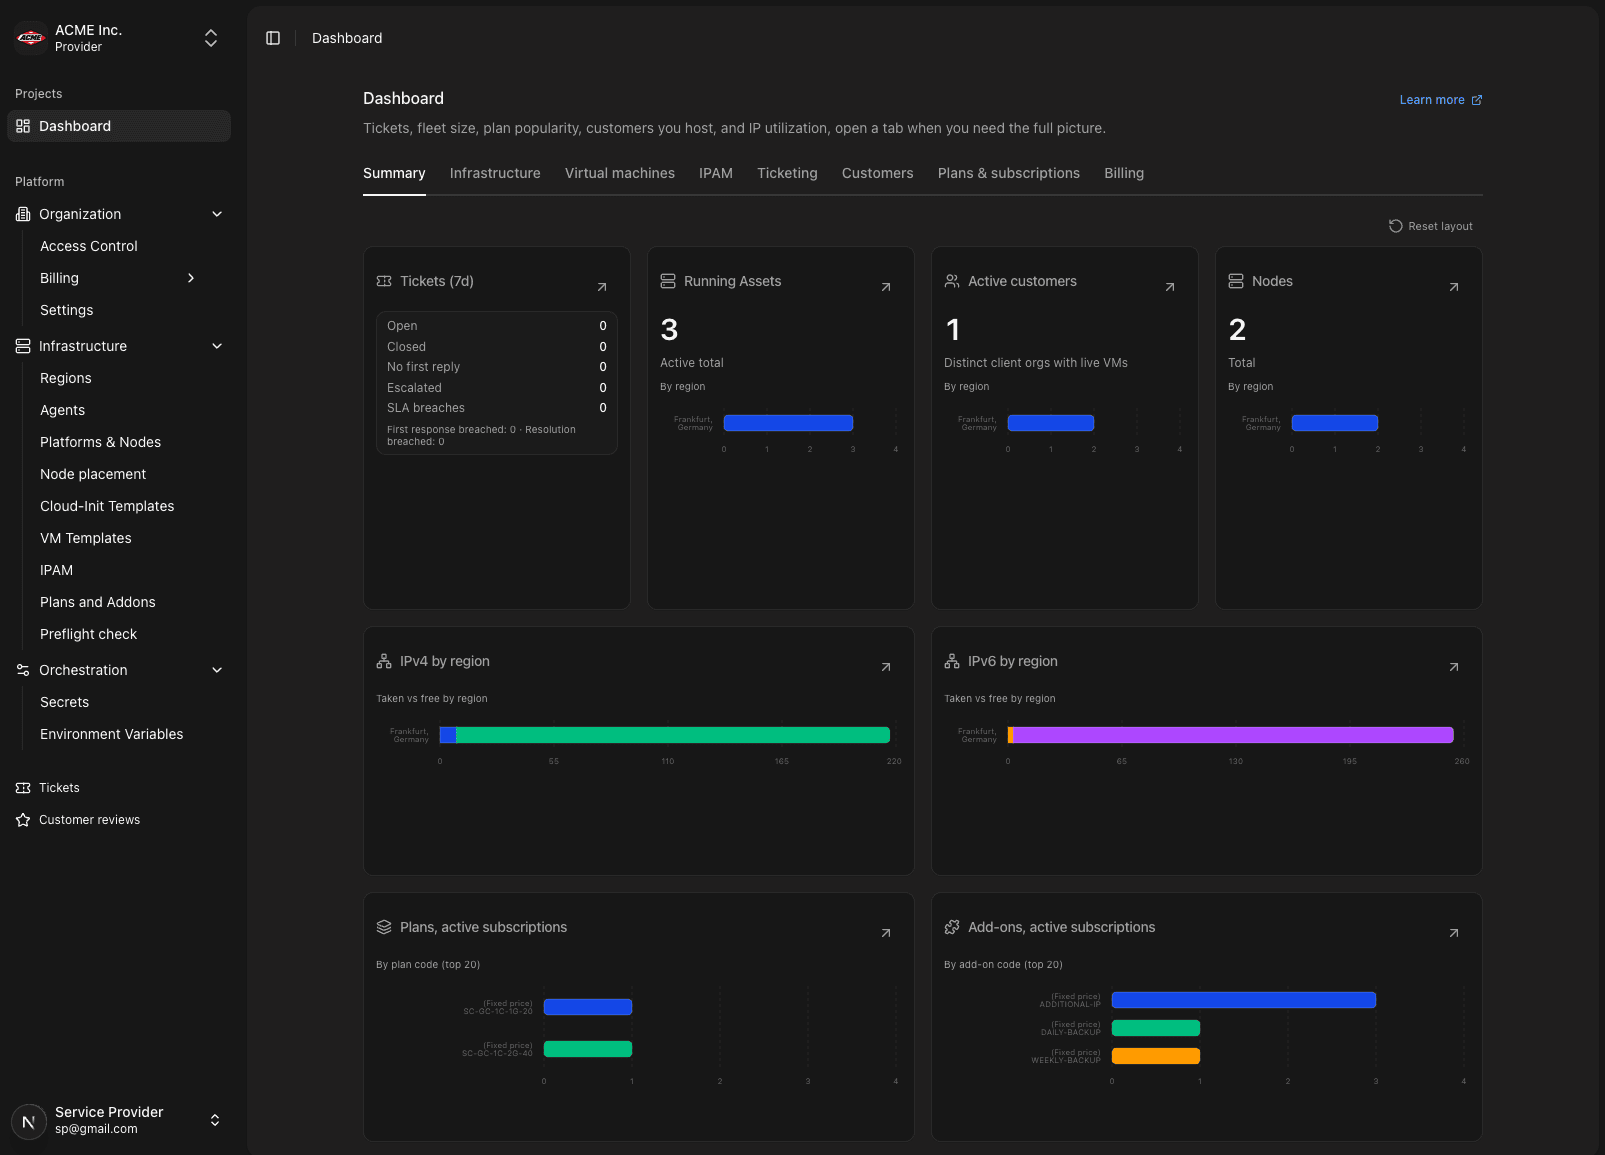1605x1155 pixels.
Task: Open the Dashboard sidebar item
Action: tap(119, 126)
